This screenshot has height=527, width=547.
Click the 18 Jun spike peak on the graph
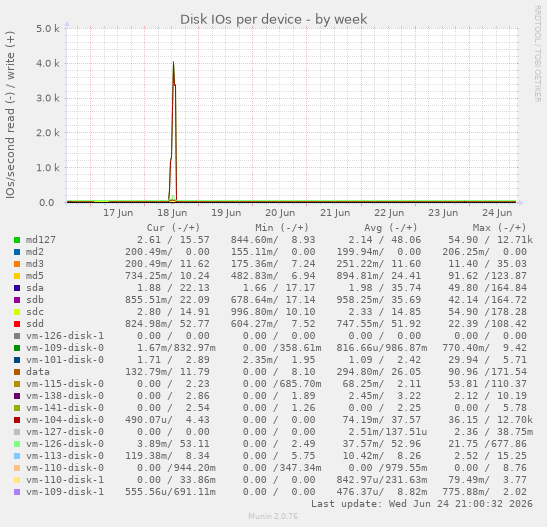[173, 63]
